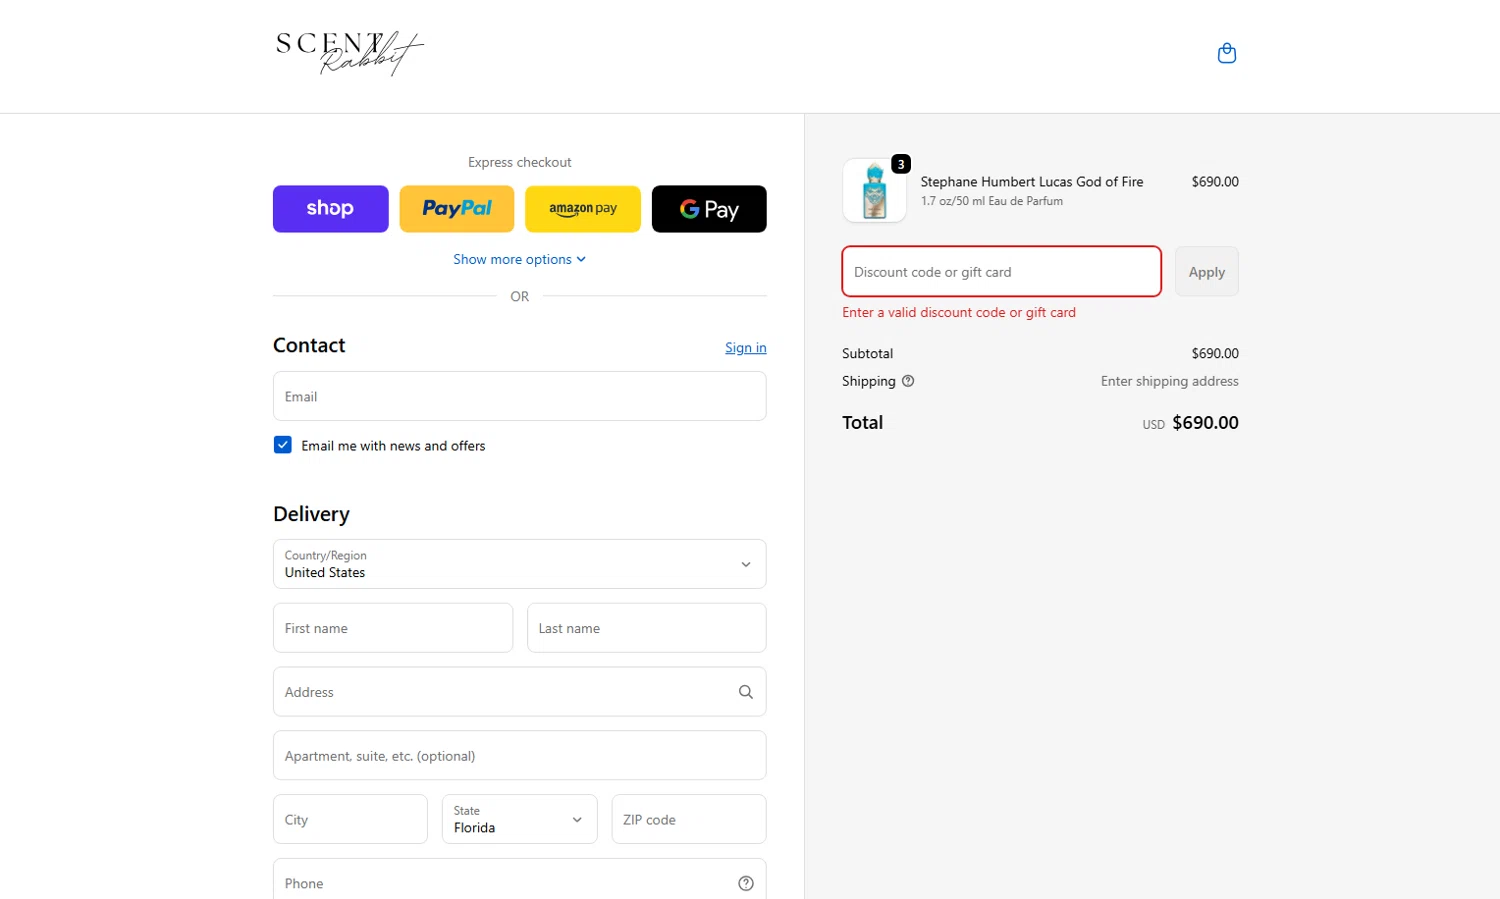Click the Subtotal label
Screen dimensions: 1500x899
[x=868, y=353]
